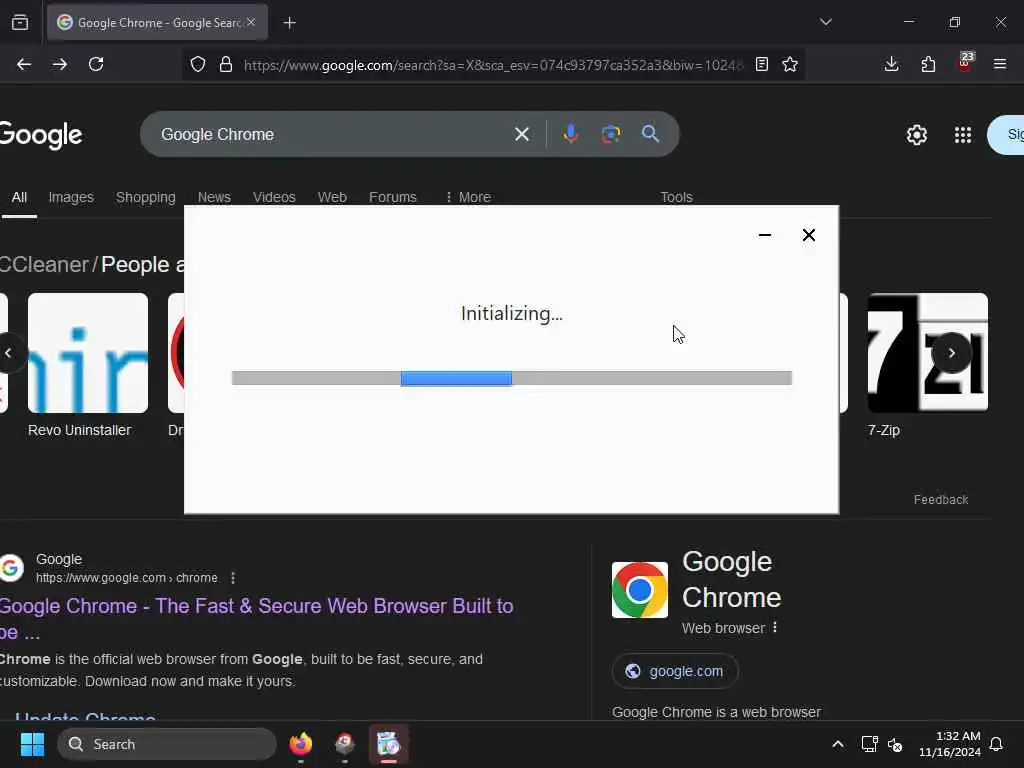Close the Google Chrome search tab

point(251,22)
